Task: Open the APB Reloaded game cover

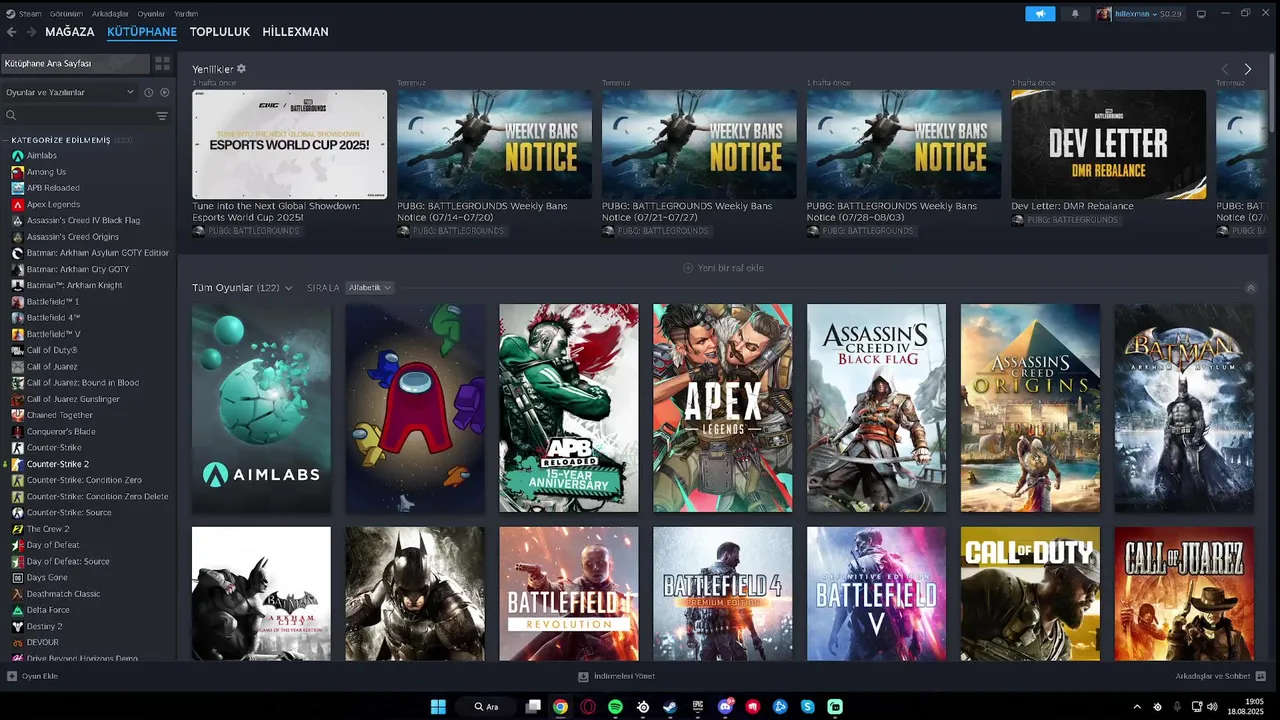Action: [x=569, y=408]
